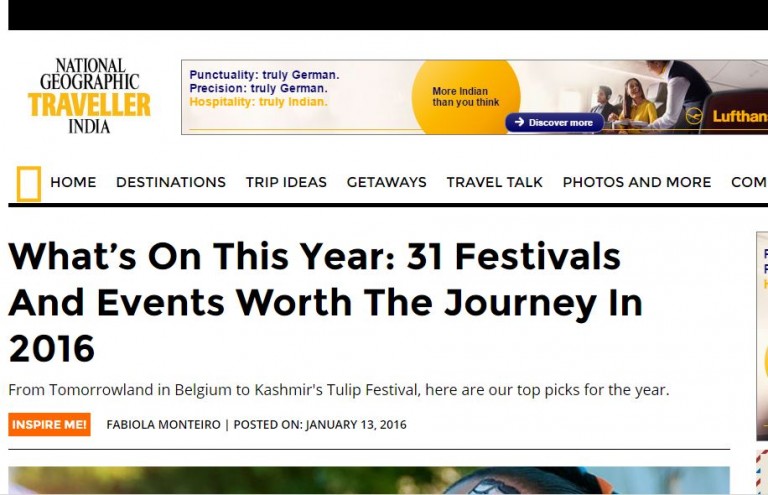Go to the HOME menu item
This screenshot has height=495, width=768.
pyautogui.click(x=73, y=182)
